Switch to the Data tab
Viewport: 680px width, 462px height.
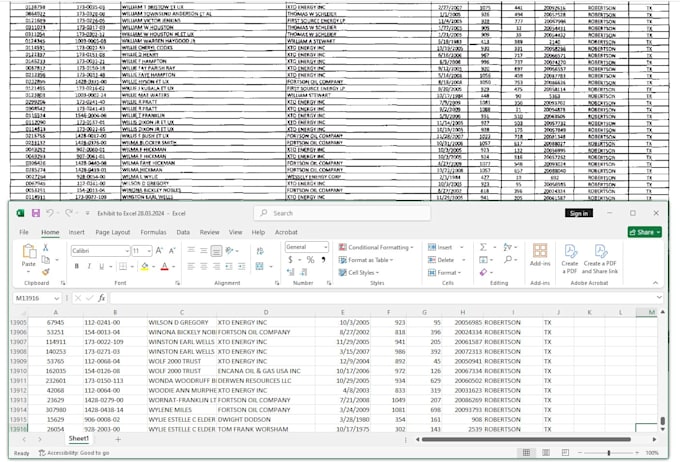click(x=183, y=232)
